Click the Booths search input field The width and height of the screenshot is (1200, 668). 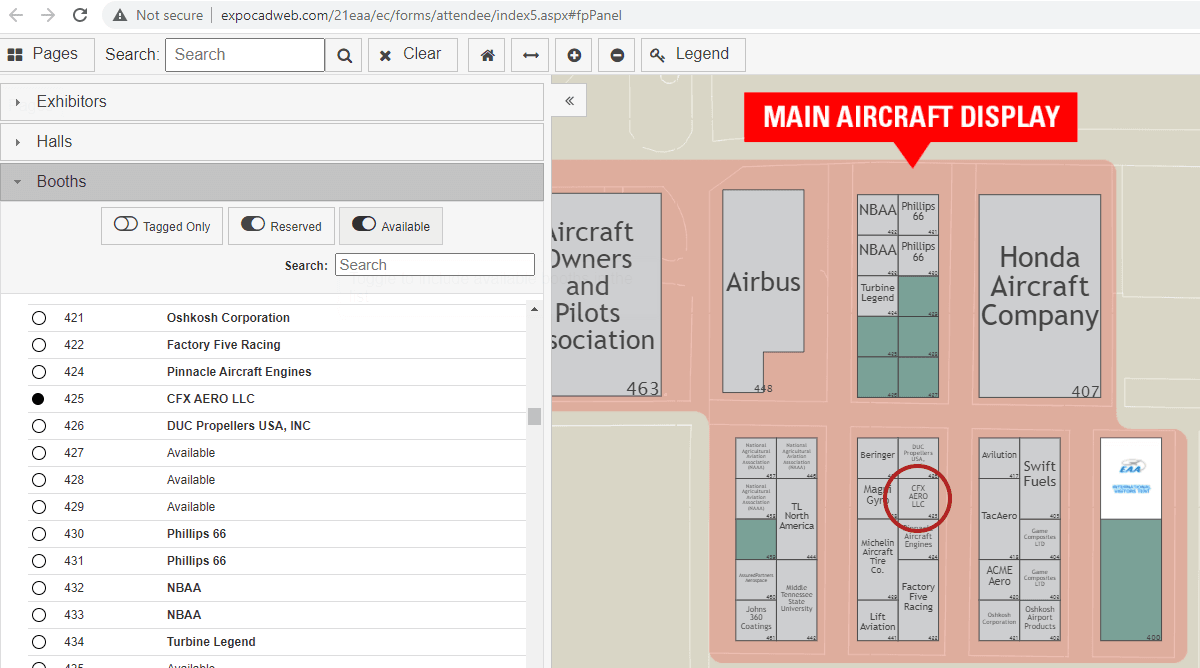(x=435, y=265)
